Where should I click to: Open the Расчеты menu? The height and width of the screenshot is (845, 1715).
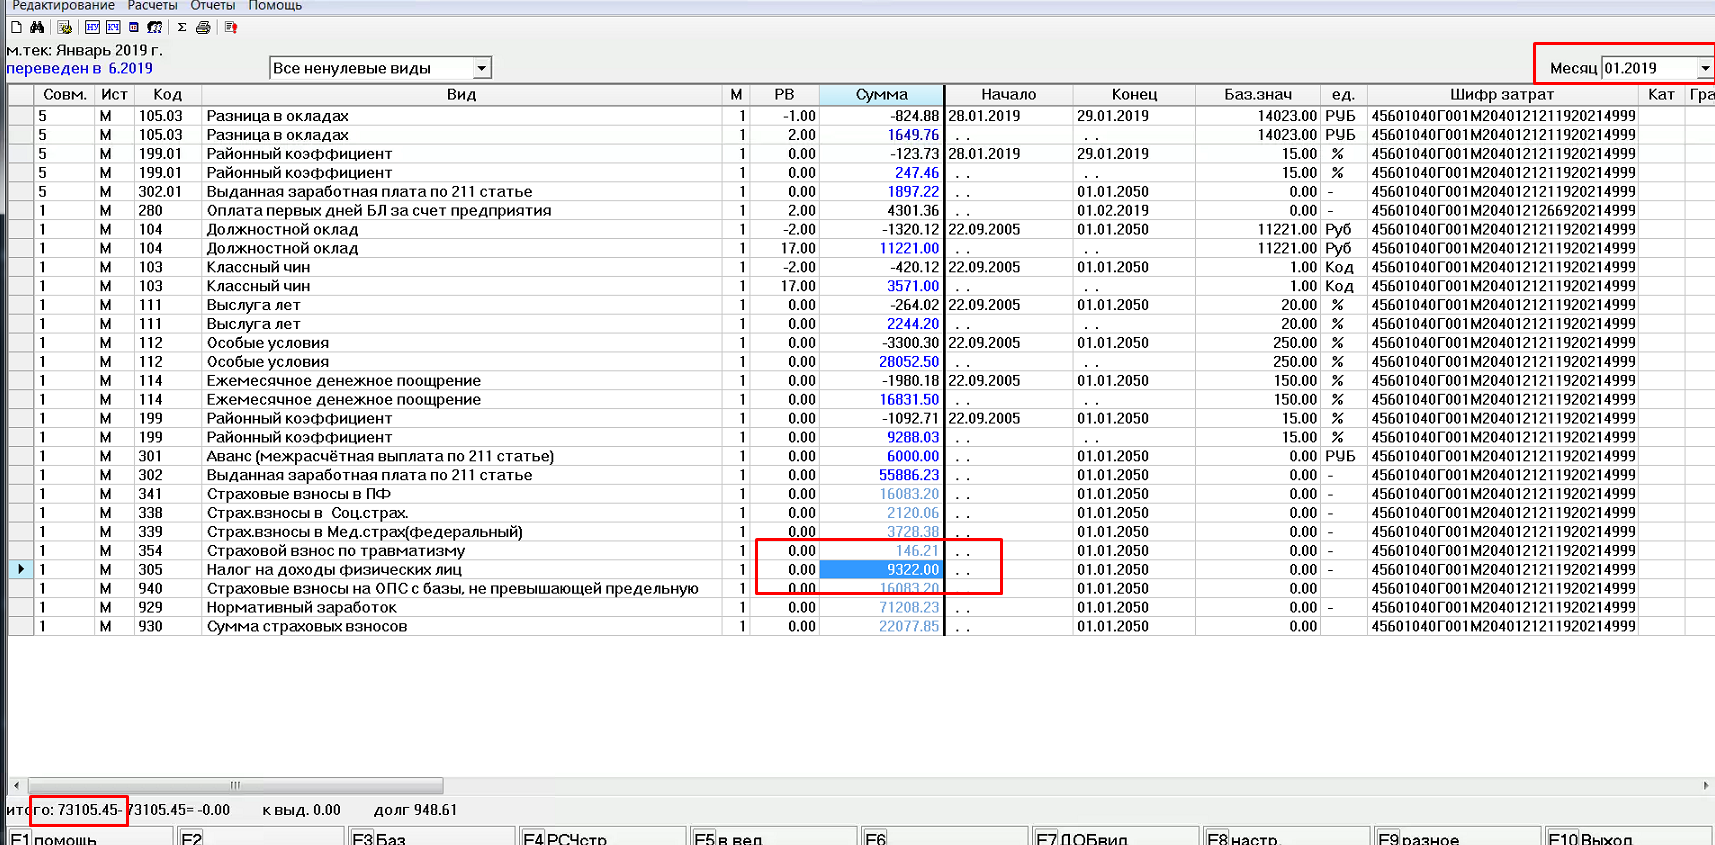pyautogui.click(x=152, y=6)
